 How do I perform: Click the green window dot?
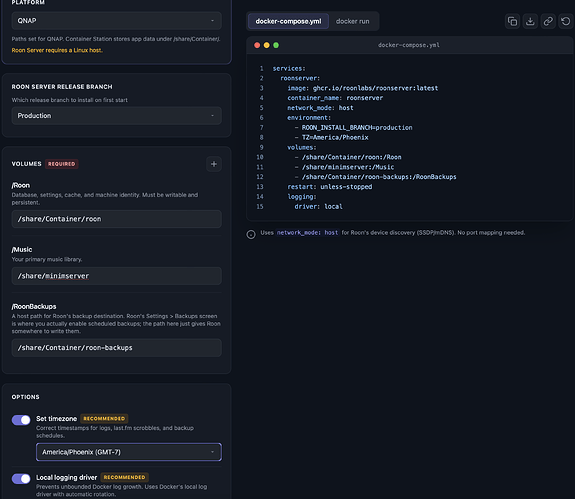click(276, 45)
